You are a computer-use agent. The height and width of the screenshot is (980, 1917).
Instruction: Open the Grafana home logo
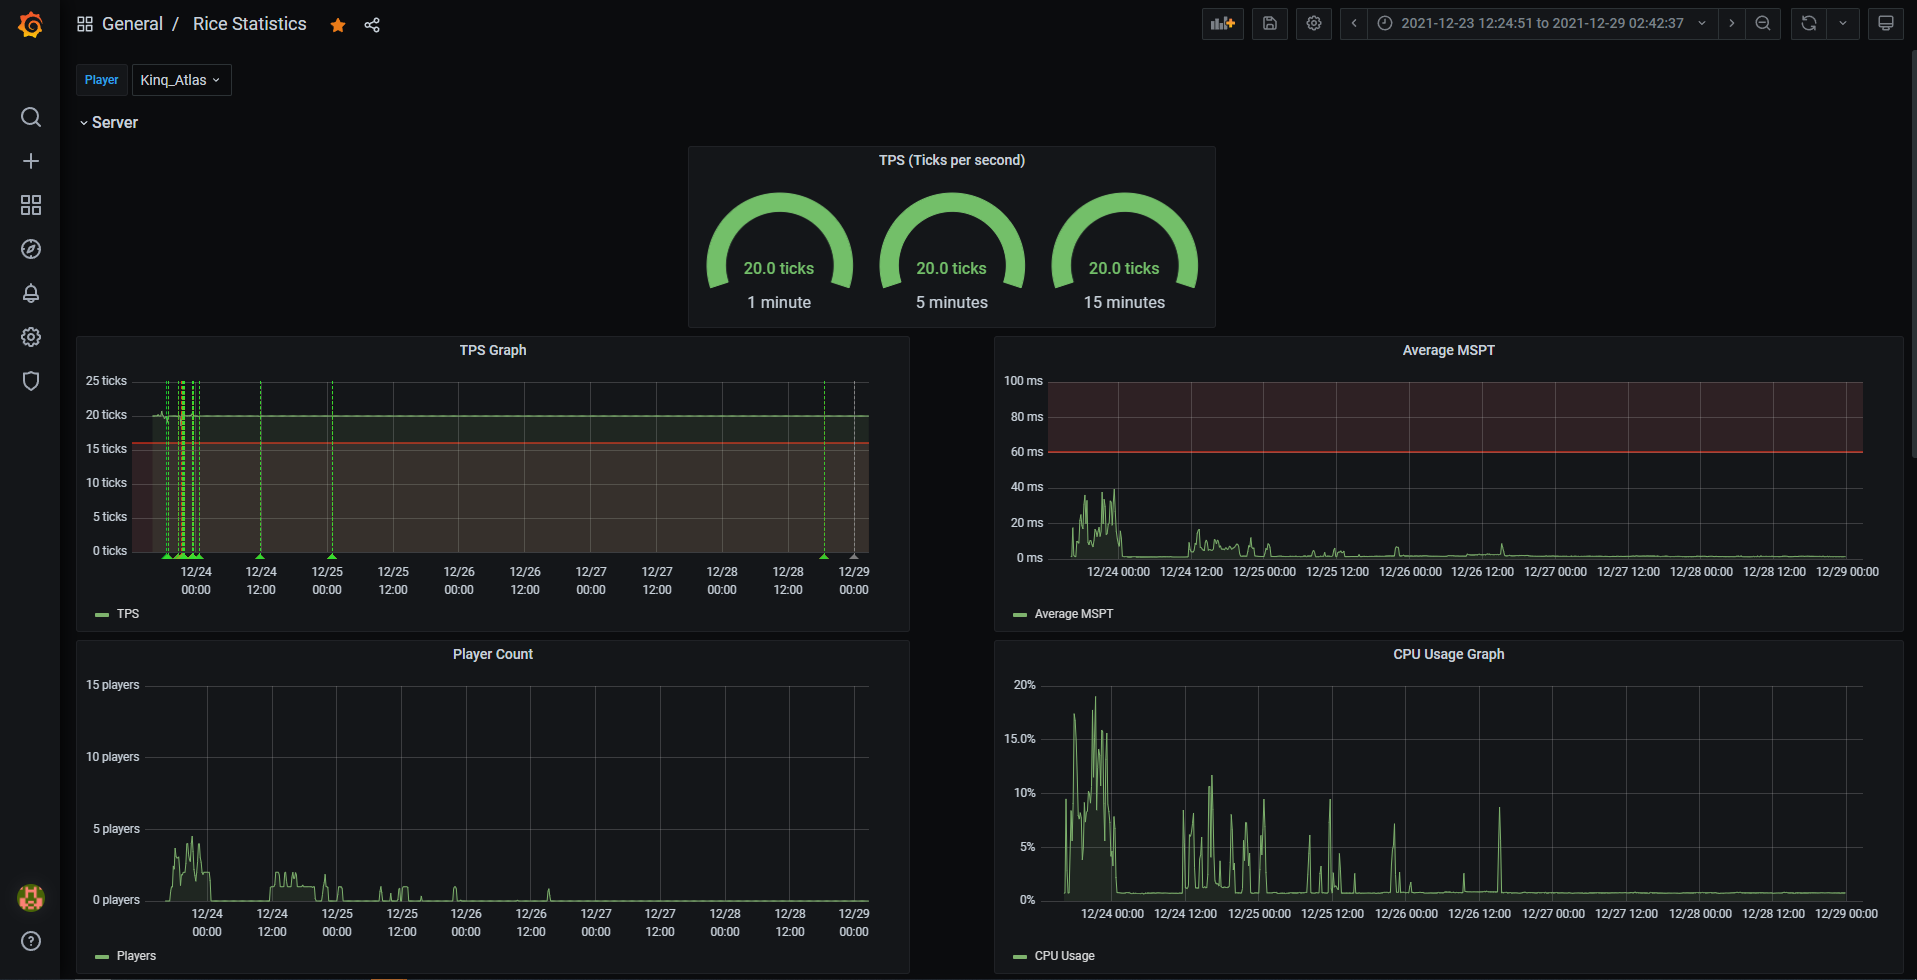[31, 25]
